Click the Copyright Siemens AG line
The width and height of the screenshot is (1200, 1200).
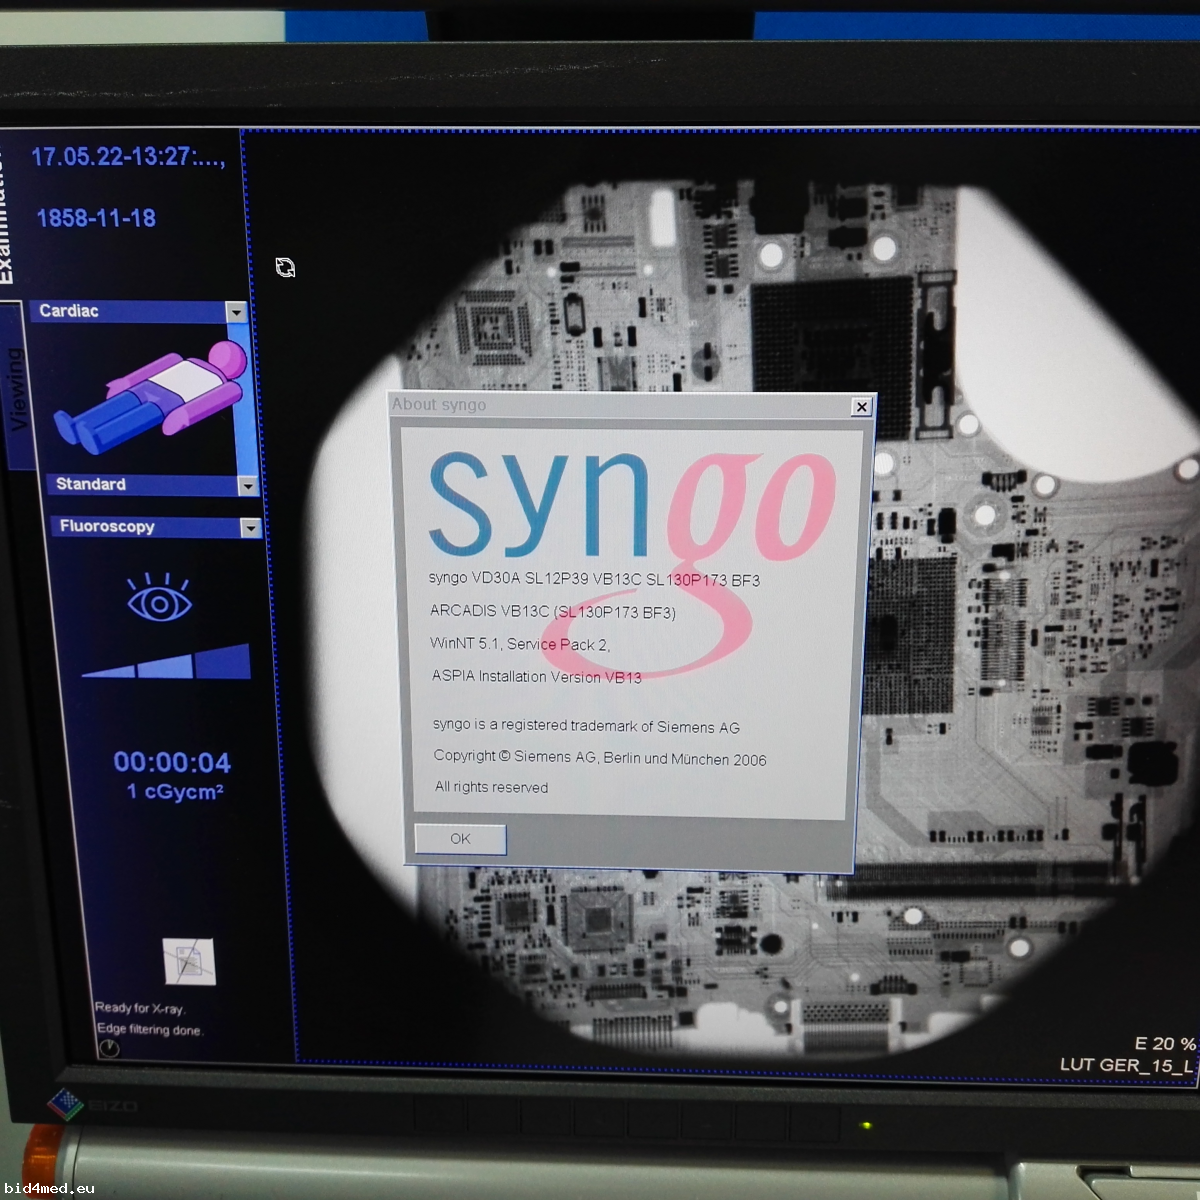tap(600, 759)
